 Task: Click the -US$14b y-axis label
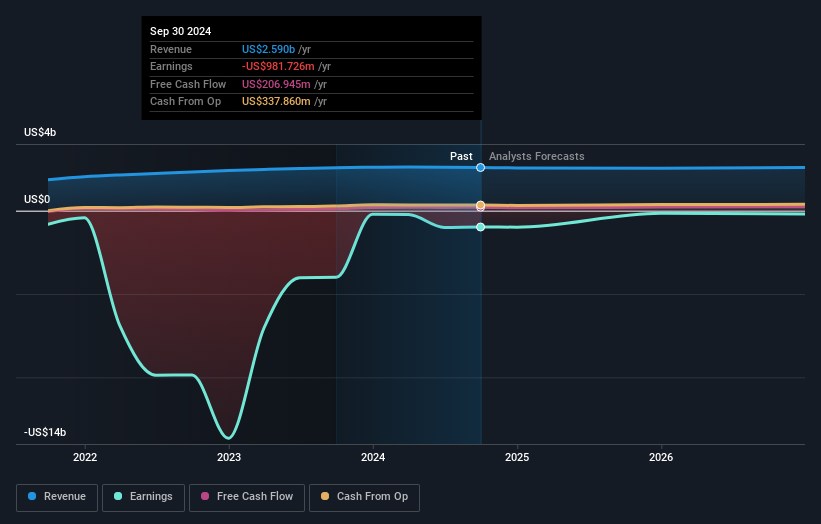click(45, 432)
